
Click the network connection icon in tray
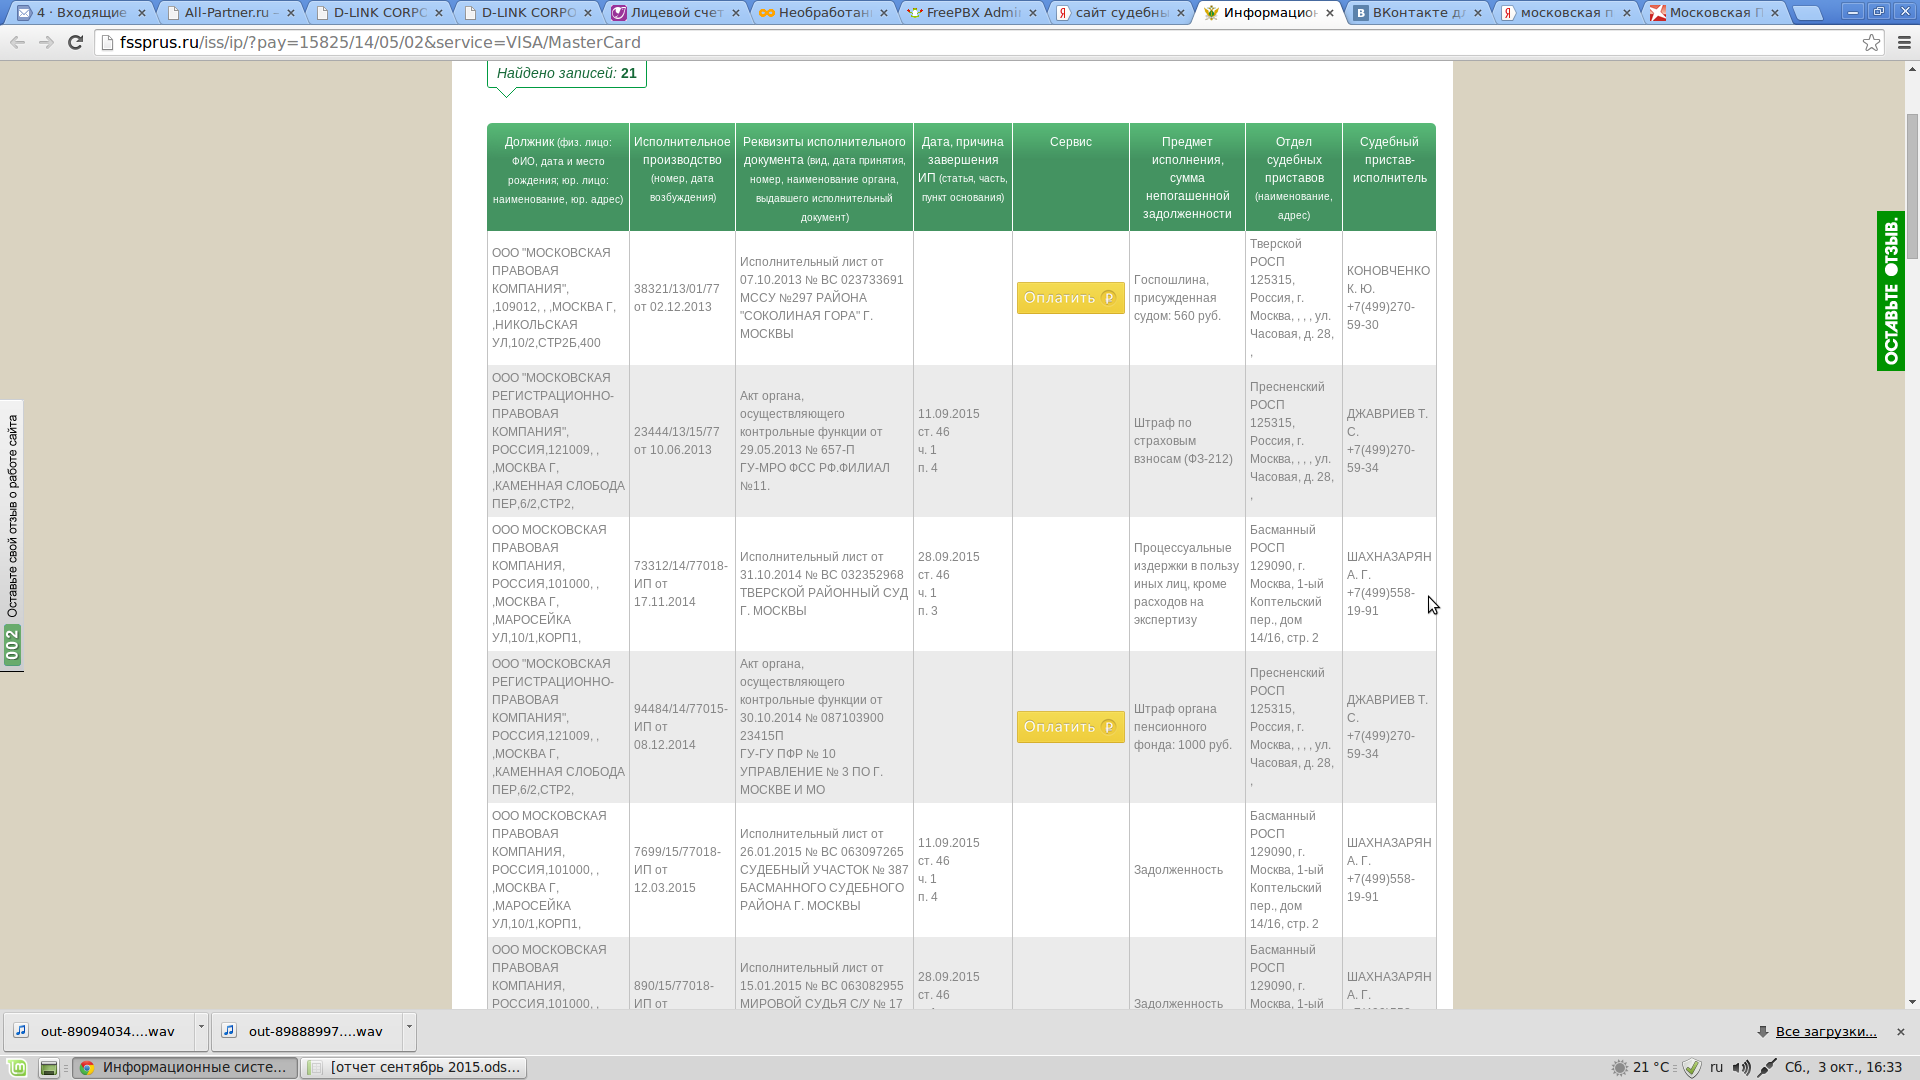click(1767, 1067)
